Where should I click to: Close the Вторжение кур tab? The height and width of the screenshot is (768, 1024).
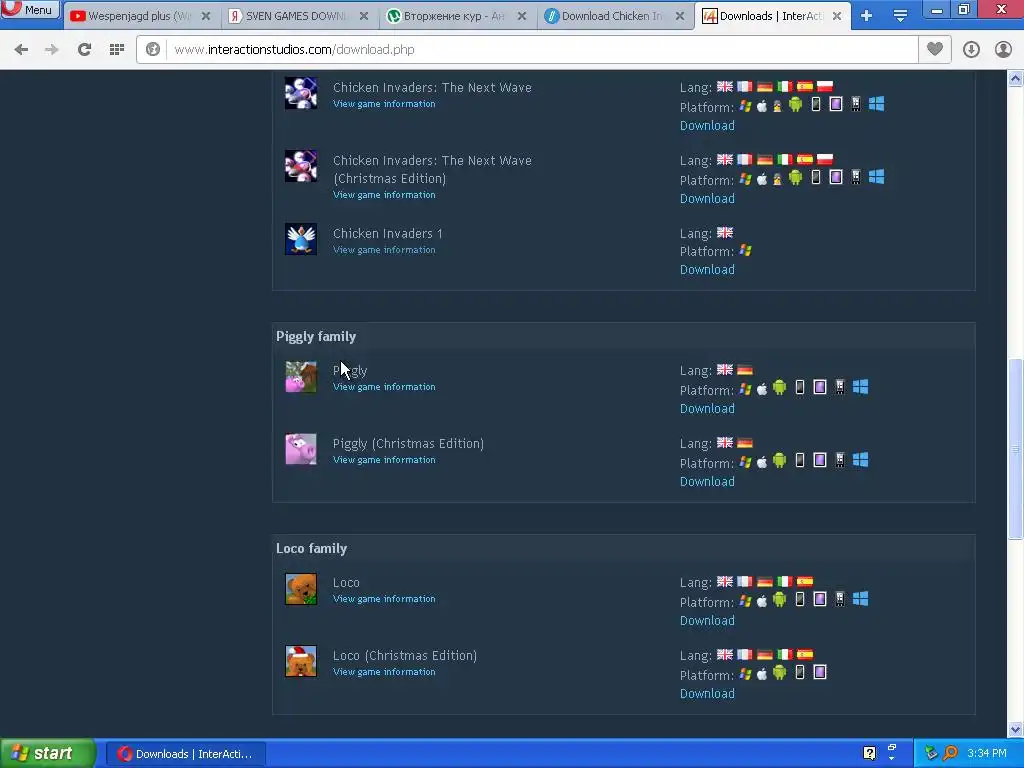tap(522, 16)
